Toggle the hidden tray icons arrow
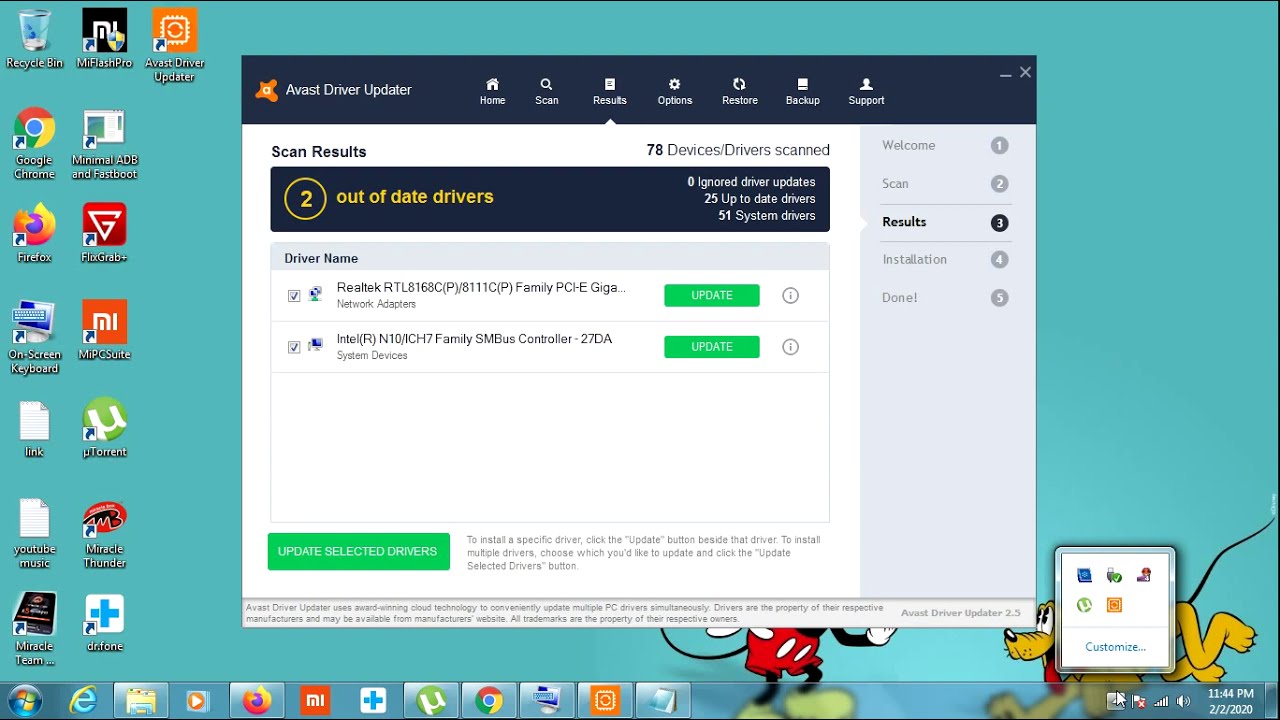Image resolution: width=1280 pixels, height=720 pixels. tap(1115, 701)
